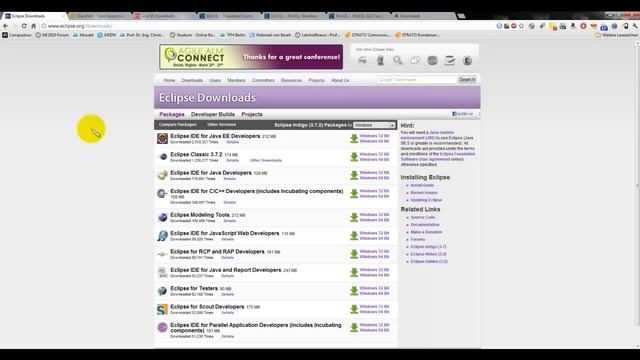The width and height of the screenshot is (640, 360).
Task: Click the Scout Developers S icon
Action: [162, 309]
